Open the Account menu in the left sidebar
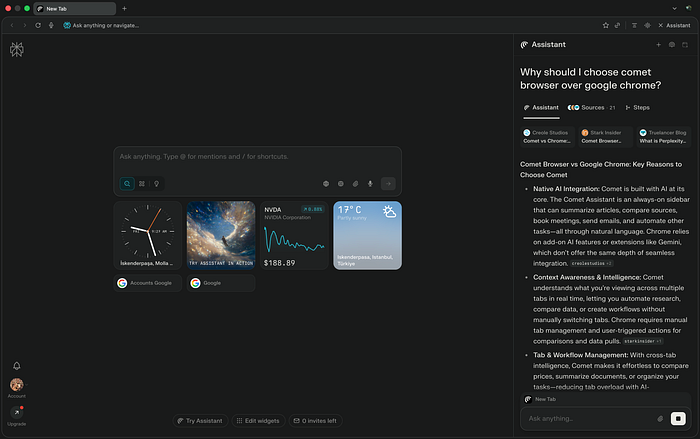The height and width of the screenshot is (439, 700). coord(16,386)
